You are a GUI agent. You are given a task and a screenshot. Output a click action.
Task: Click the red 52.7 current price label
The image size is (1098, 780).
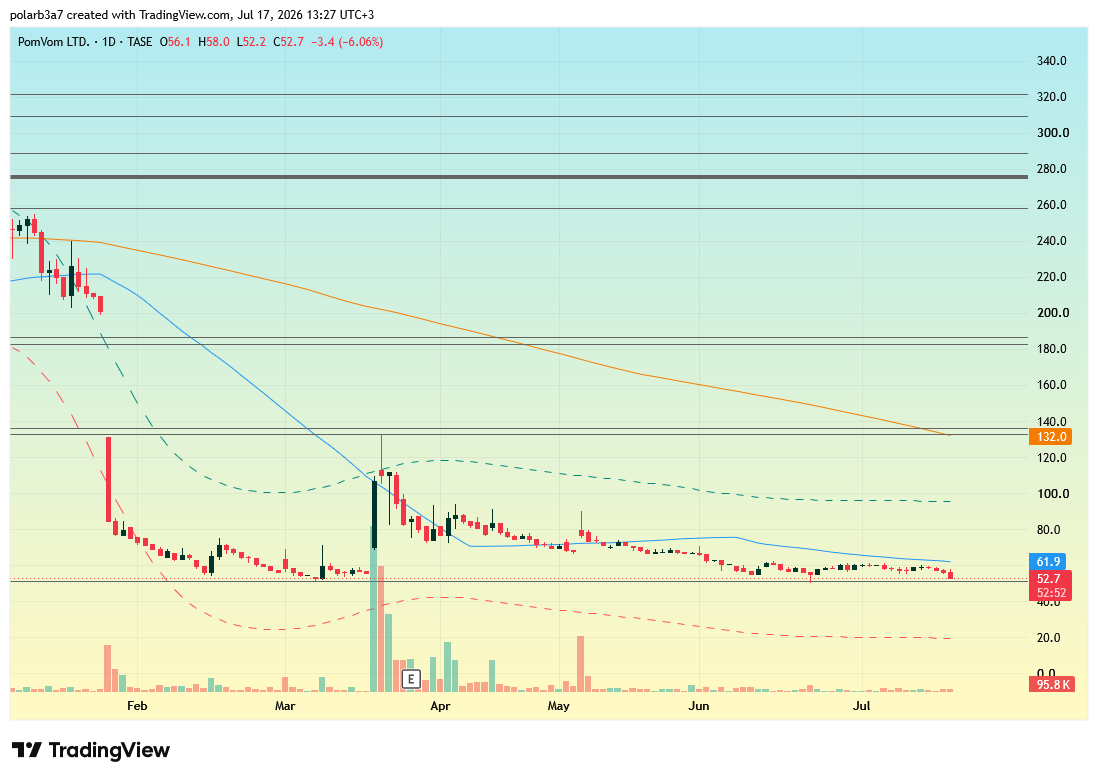tap(1050, 578)
